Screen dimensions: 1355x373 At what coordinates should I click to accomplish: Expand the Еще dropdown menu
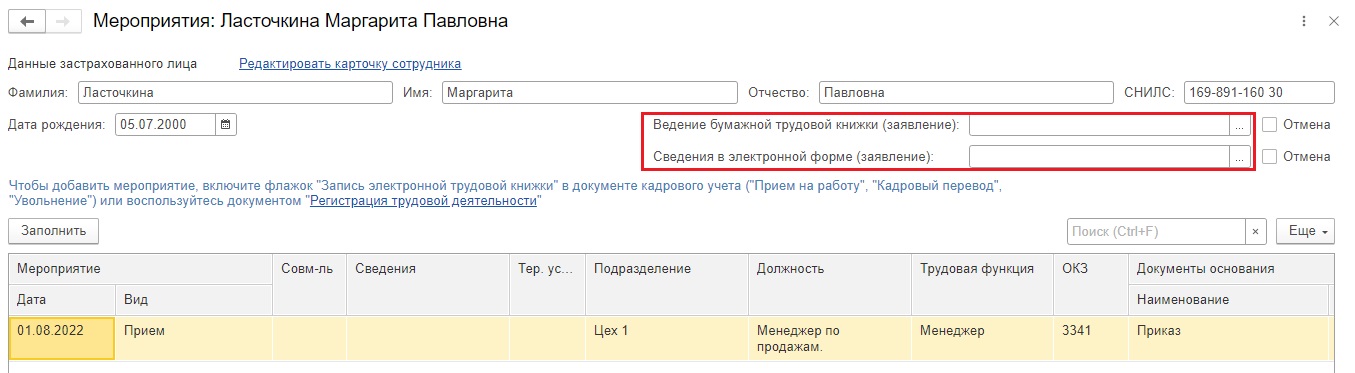(1305, 231)
